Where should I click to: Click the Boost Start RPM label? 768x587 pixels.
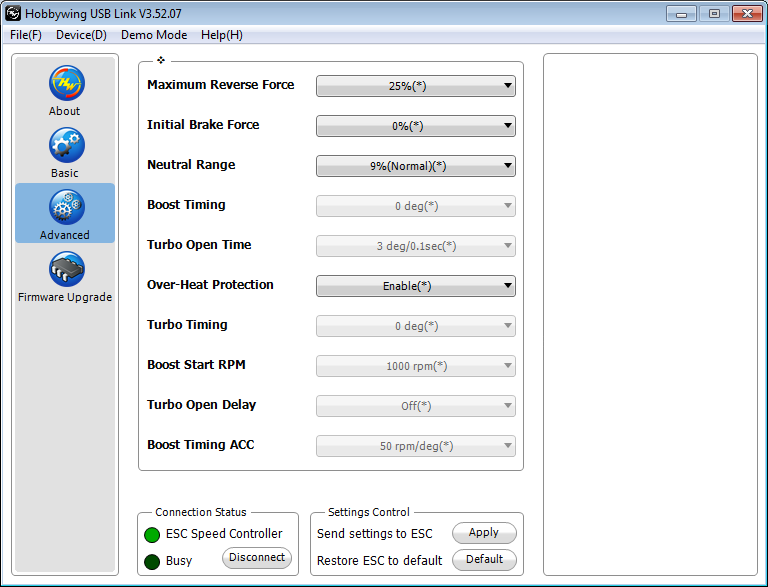196,365
